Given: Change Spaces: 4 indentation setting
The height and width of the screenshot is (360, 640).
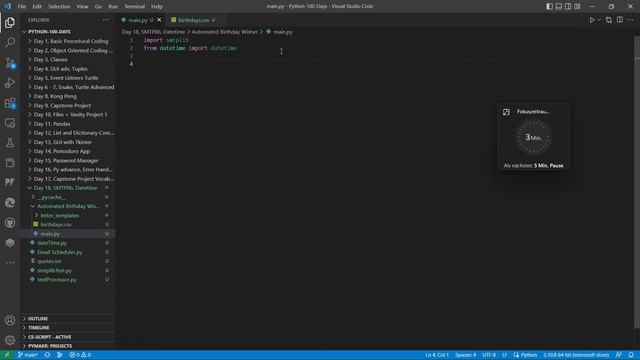Looking at the screenshot, I should pyautogui.click(x=466, y=355).
